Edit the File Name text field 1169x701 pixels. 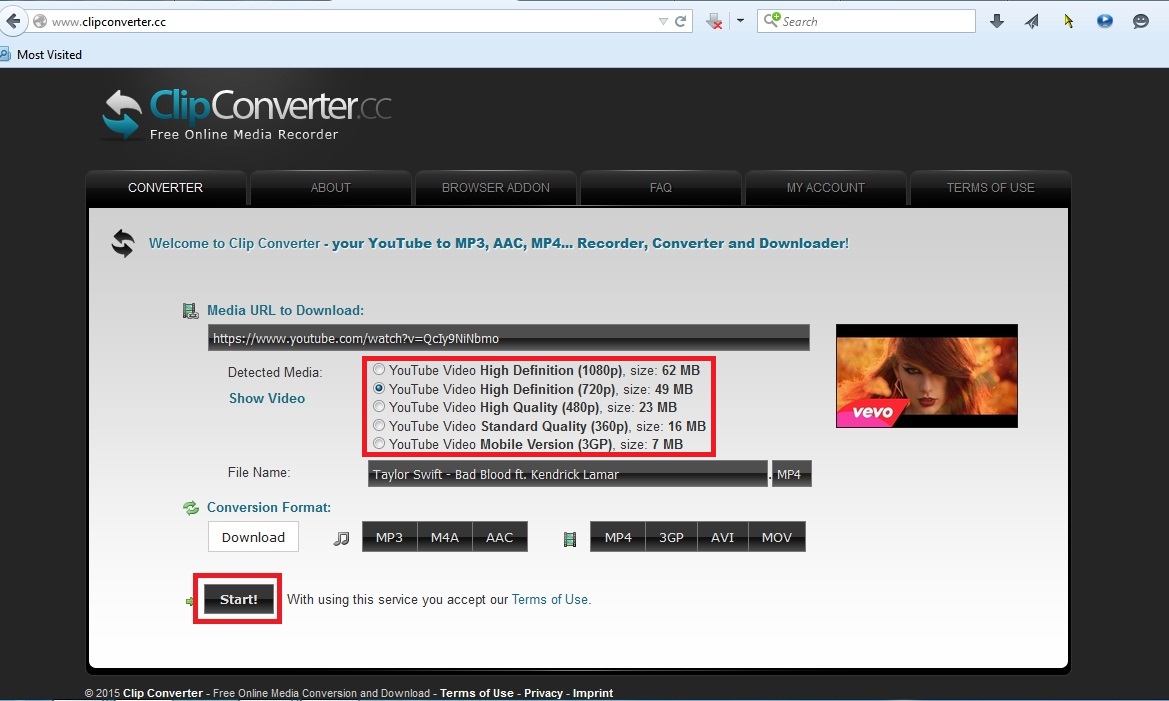click(x=567, y=474)
